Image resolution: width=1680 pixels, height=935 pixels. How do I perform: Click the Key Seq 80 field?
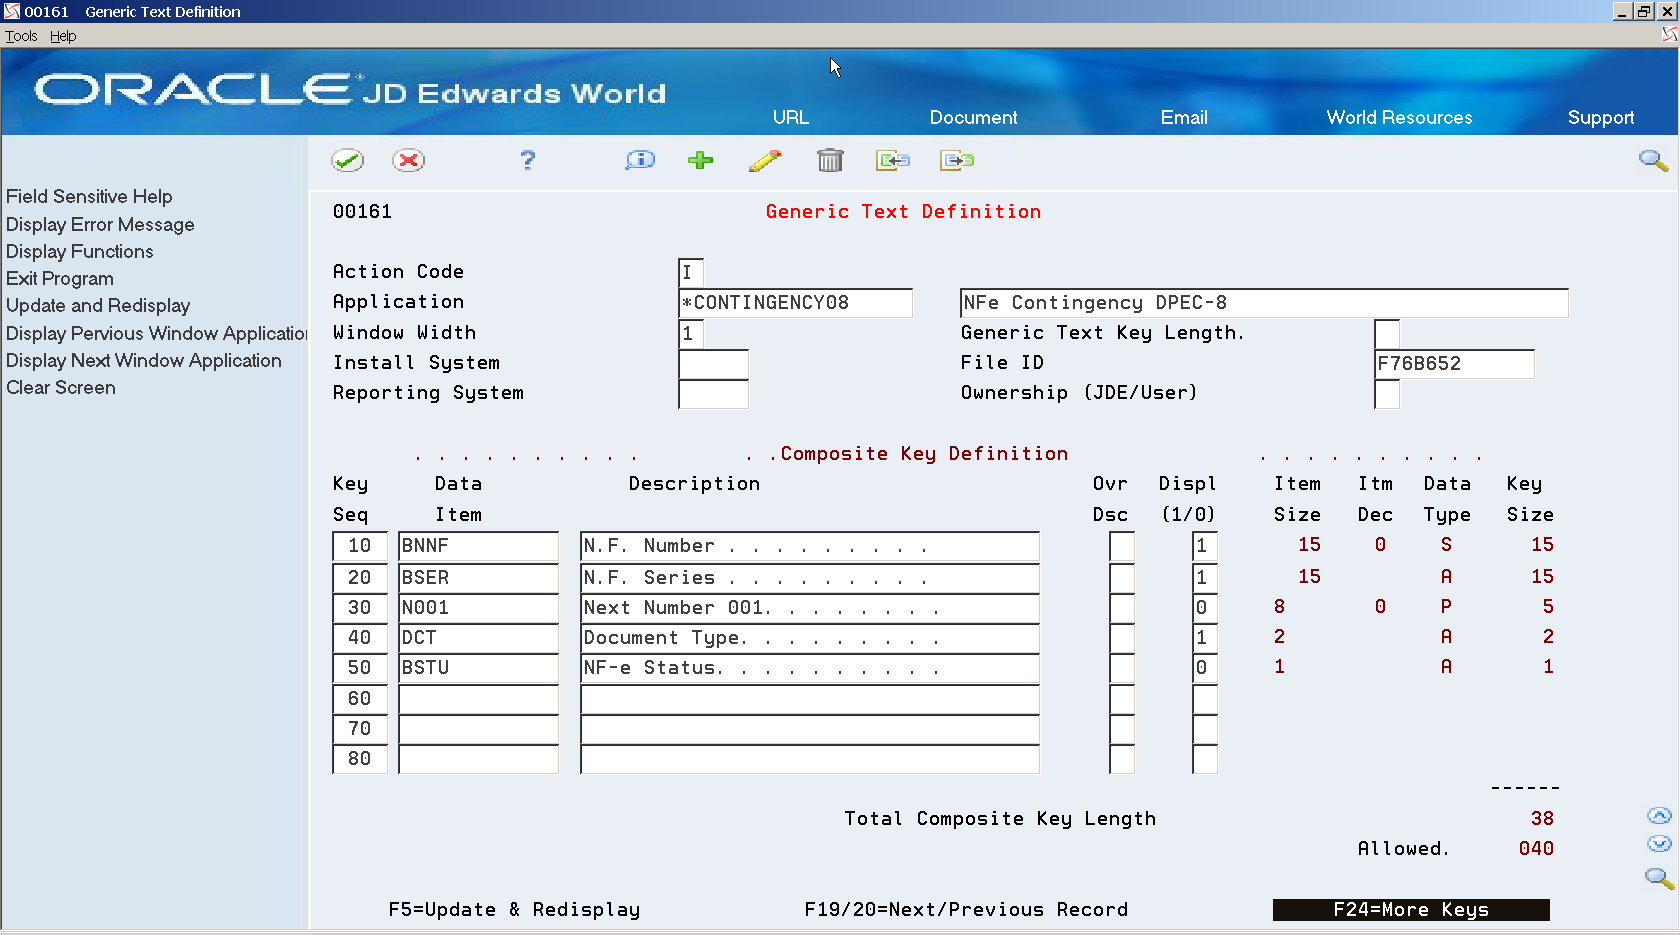(360, 759)
